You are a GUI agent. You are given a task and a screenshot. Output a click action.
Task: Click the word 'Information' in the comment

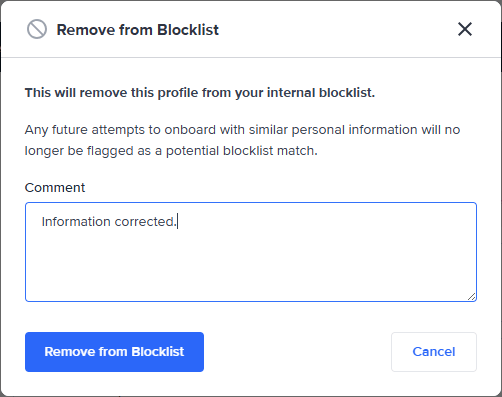[76, 222]
